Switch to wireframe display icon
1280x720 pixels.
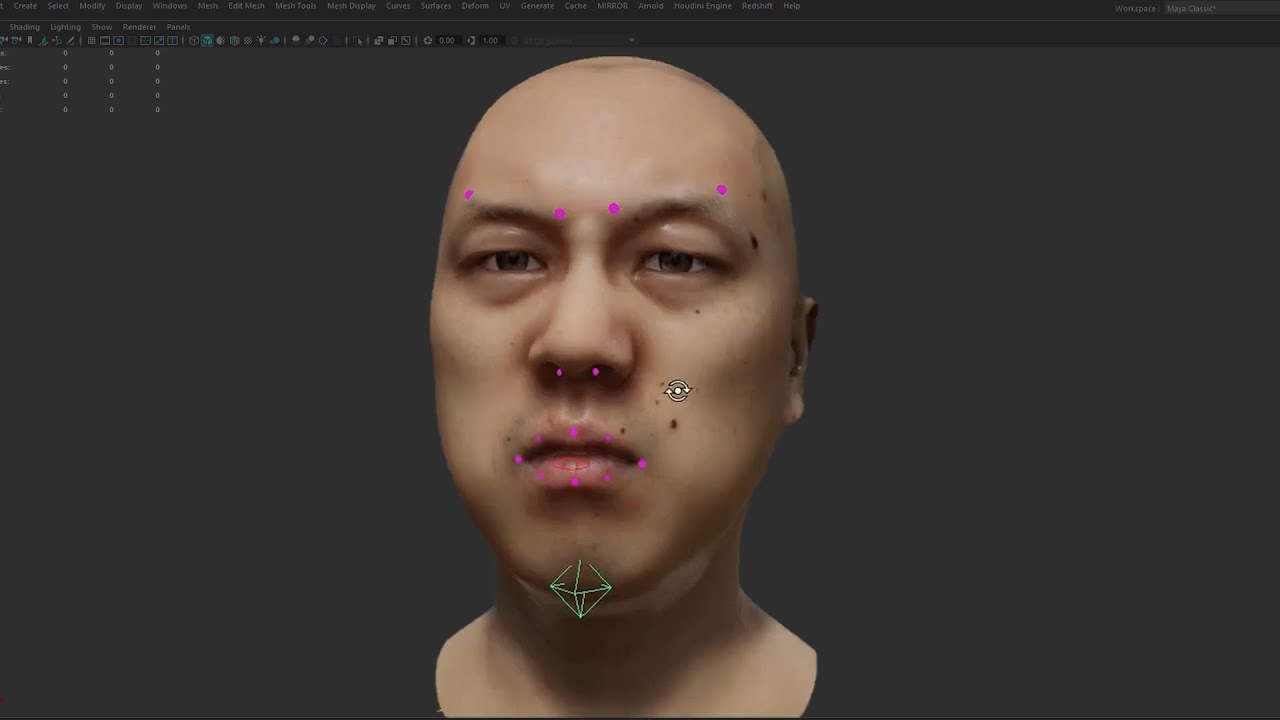(194, 40)
